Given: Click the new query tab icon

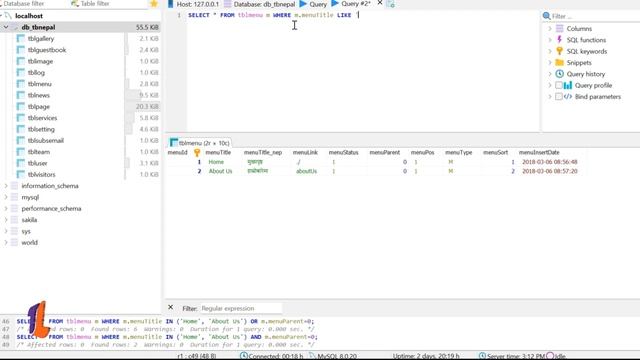Looking at the screenshot, I should (x=391, y=4).
